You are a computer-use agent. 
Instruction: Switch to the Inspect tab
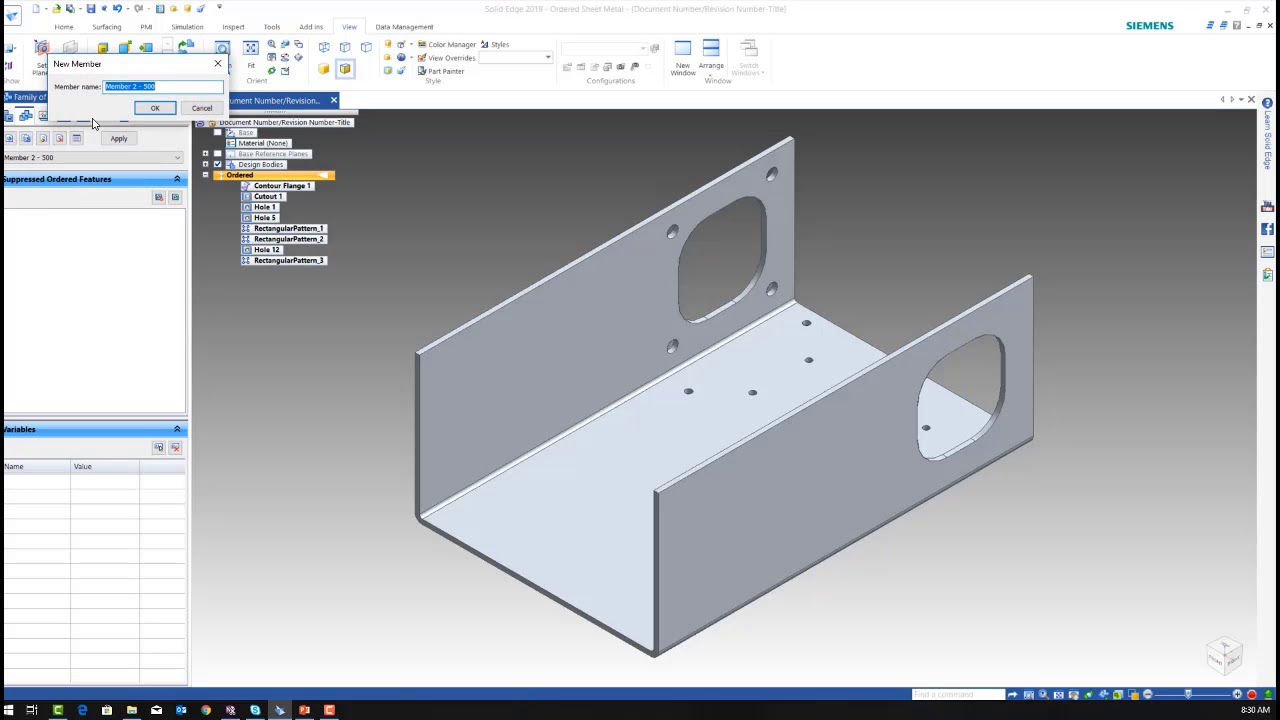pyautogui.click(x=233, y=27)
